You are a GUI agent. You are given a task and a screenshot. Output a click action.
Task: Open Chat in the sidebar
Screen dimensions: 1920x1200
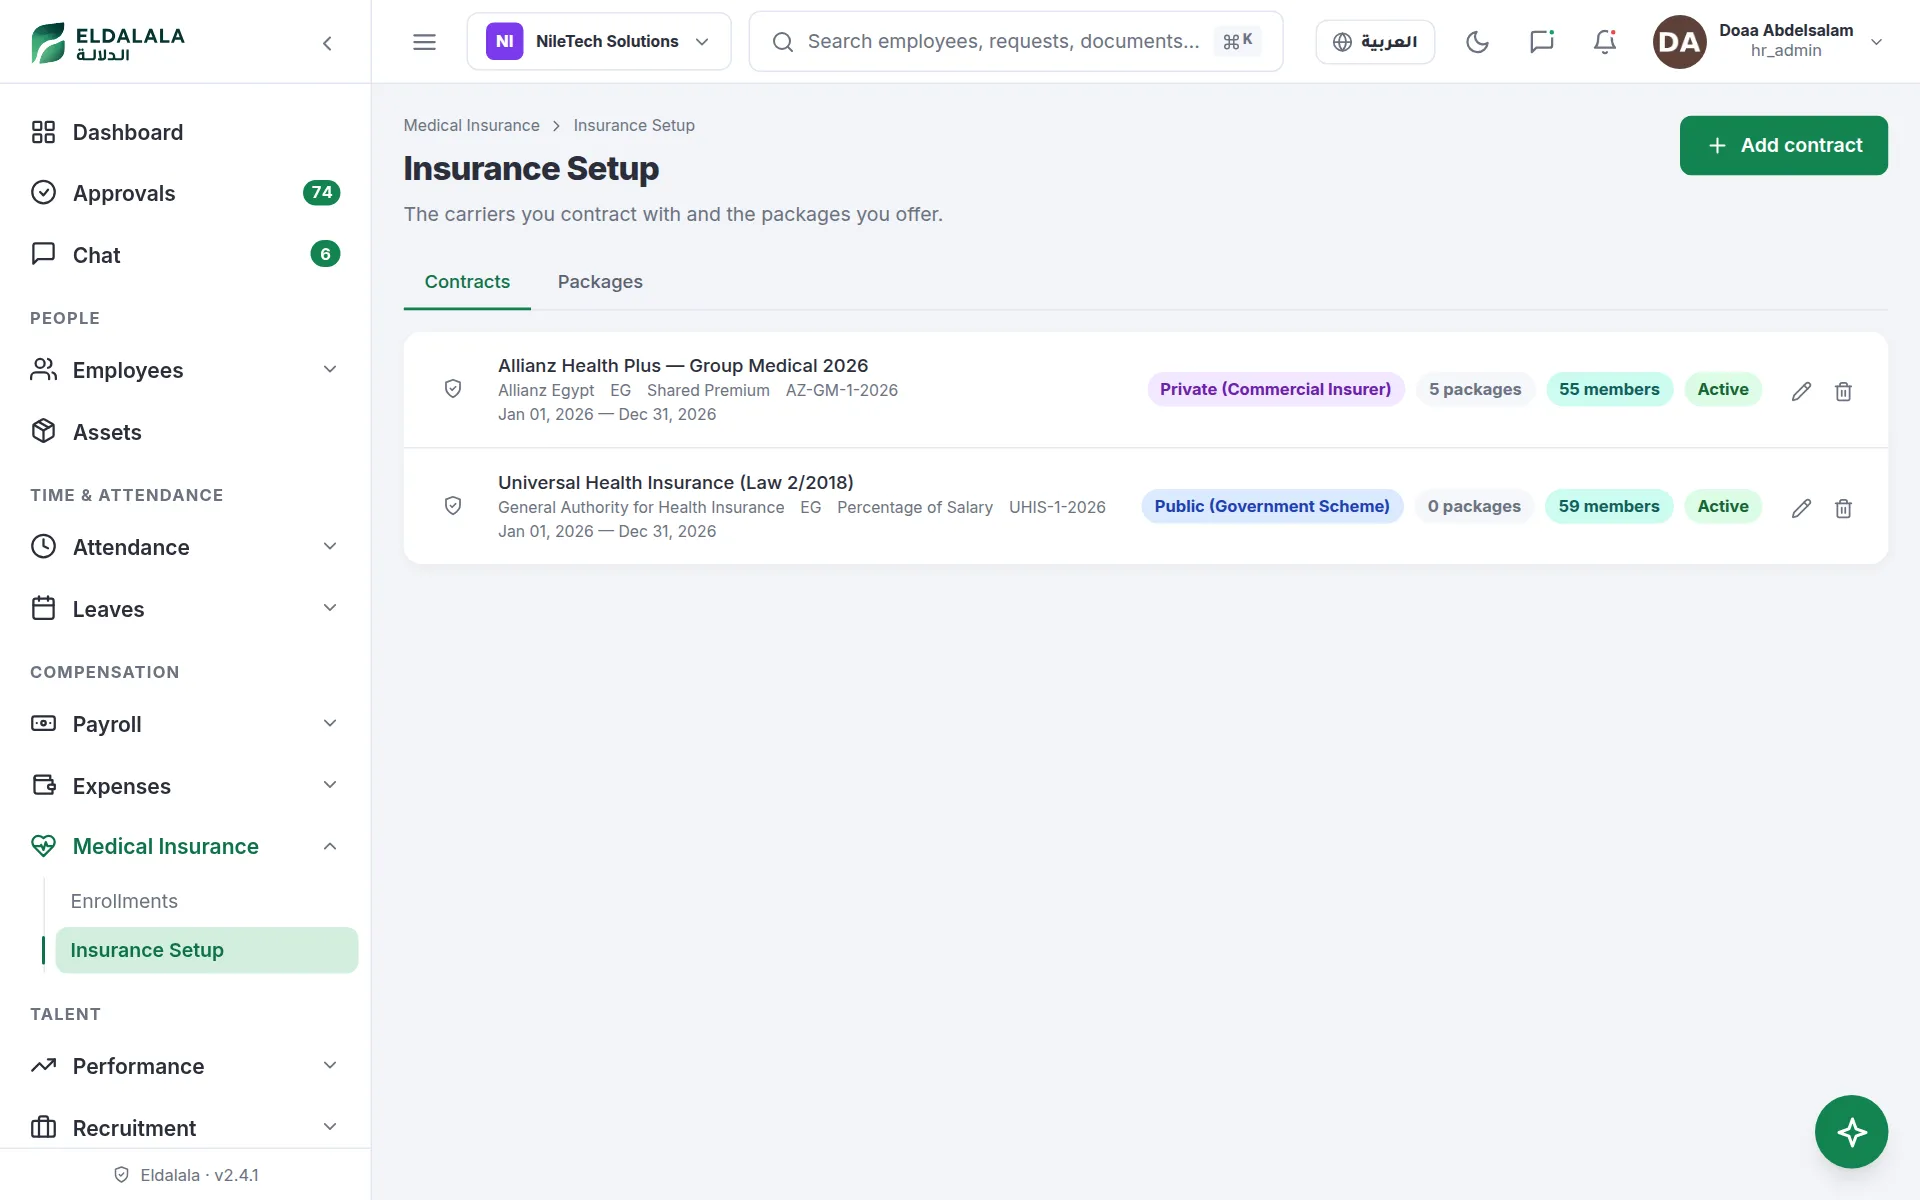[x=185, y=255]
